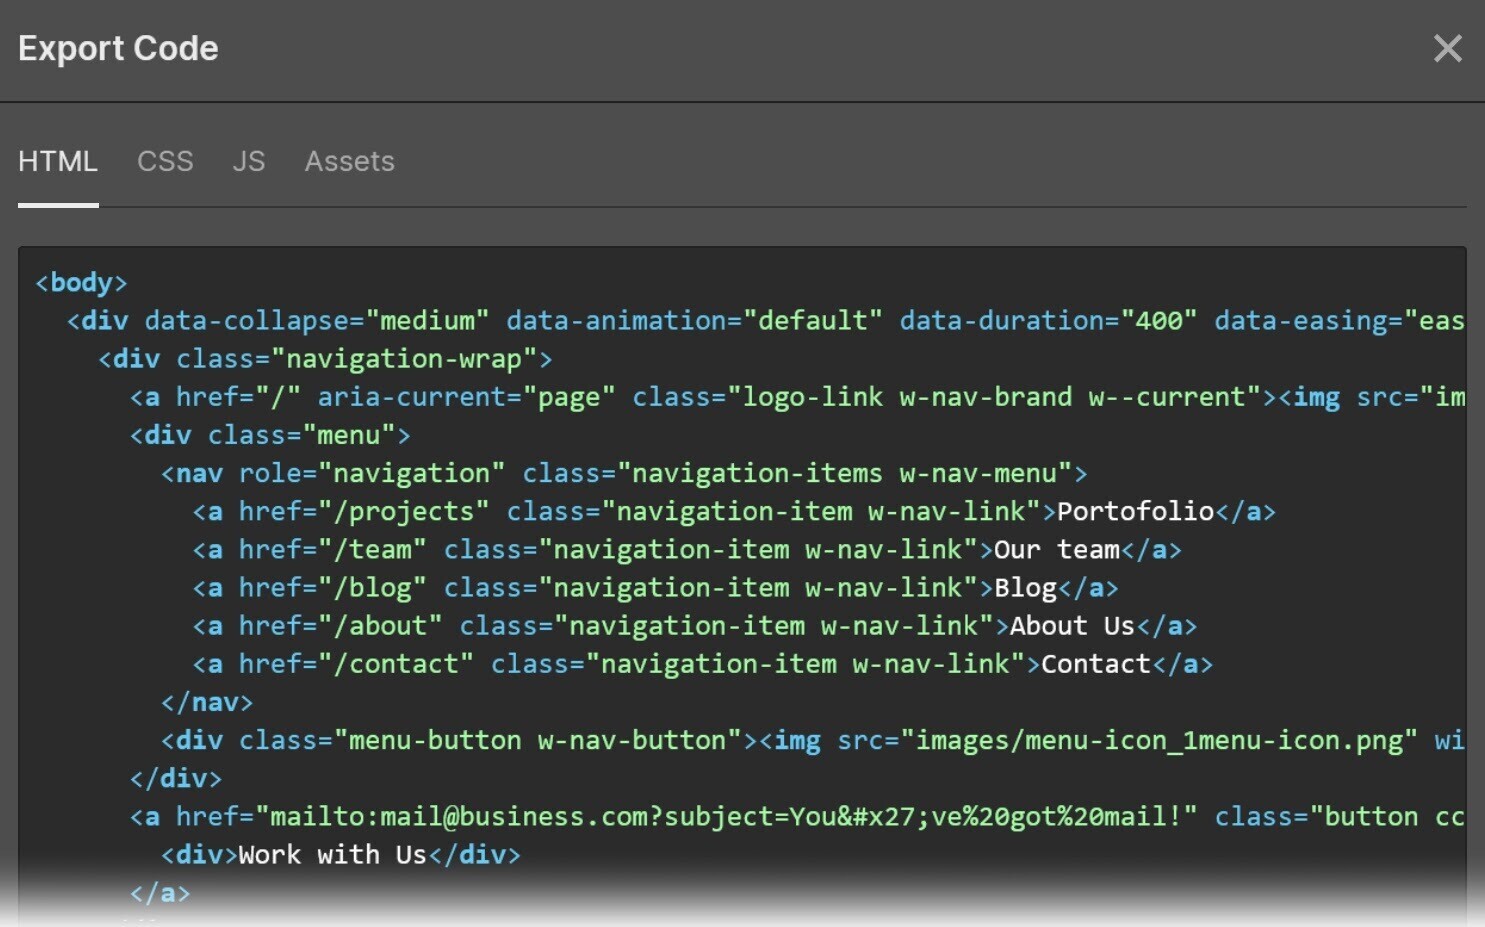Click the w-nav-menu class text
The height and width of the screenshot is (927, 1485).
coord(983,472)
